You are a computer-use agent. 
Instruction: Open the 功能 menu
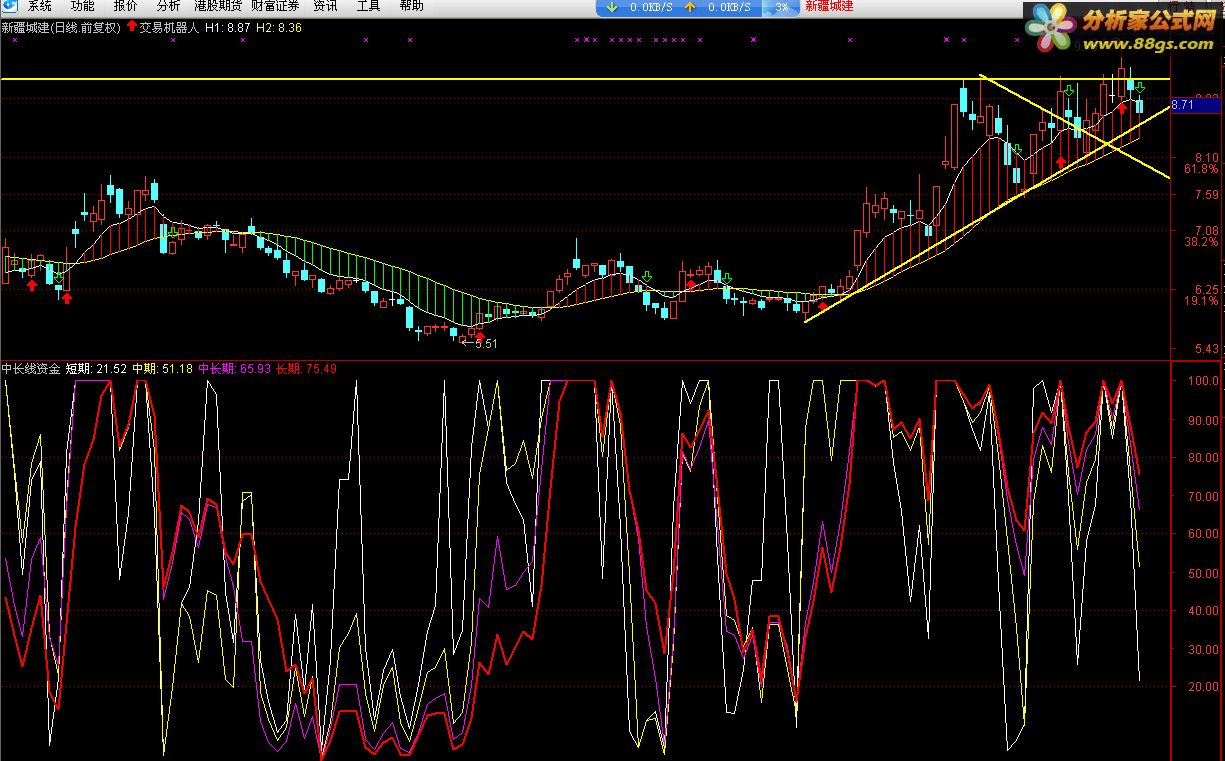coord(83,6)
